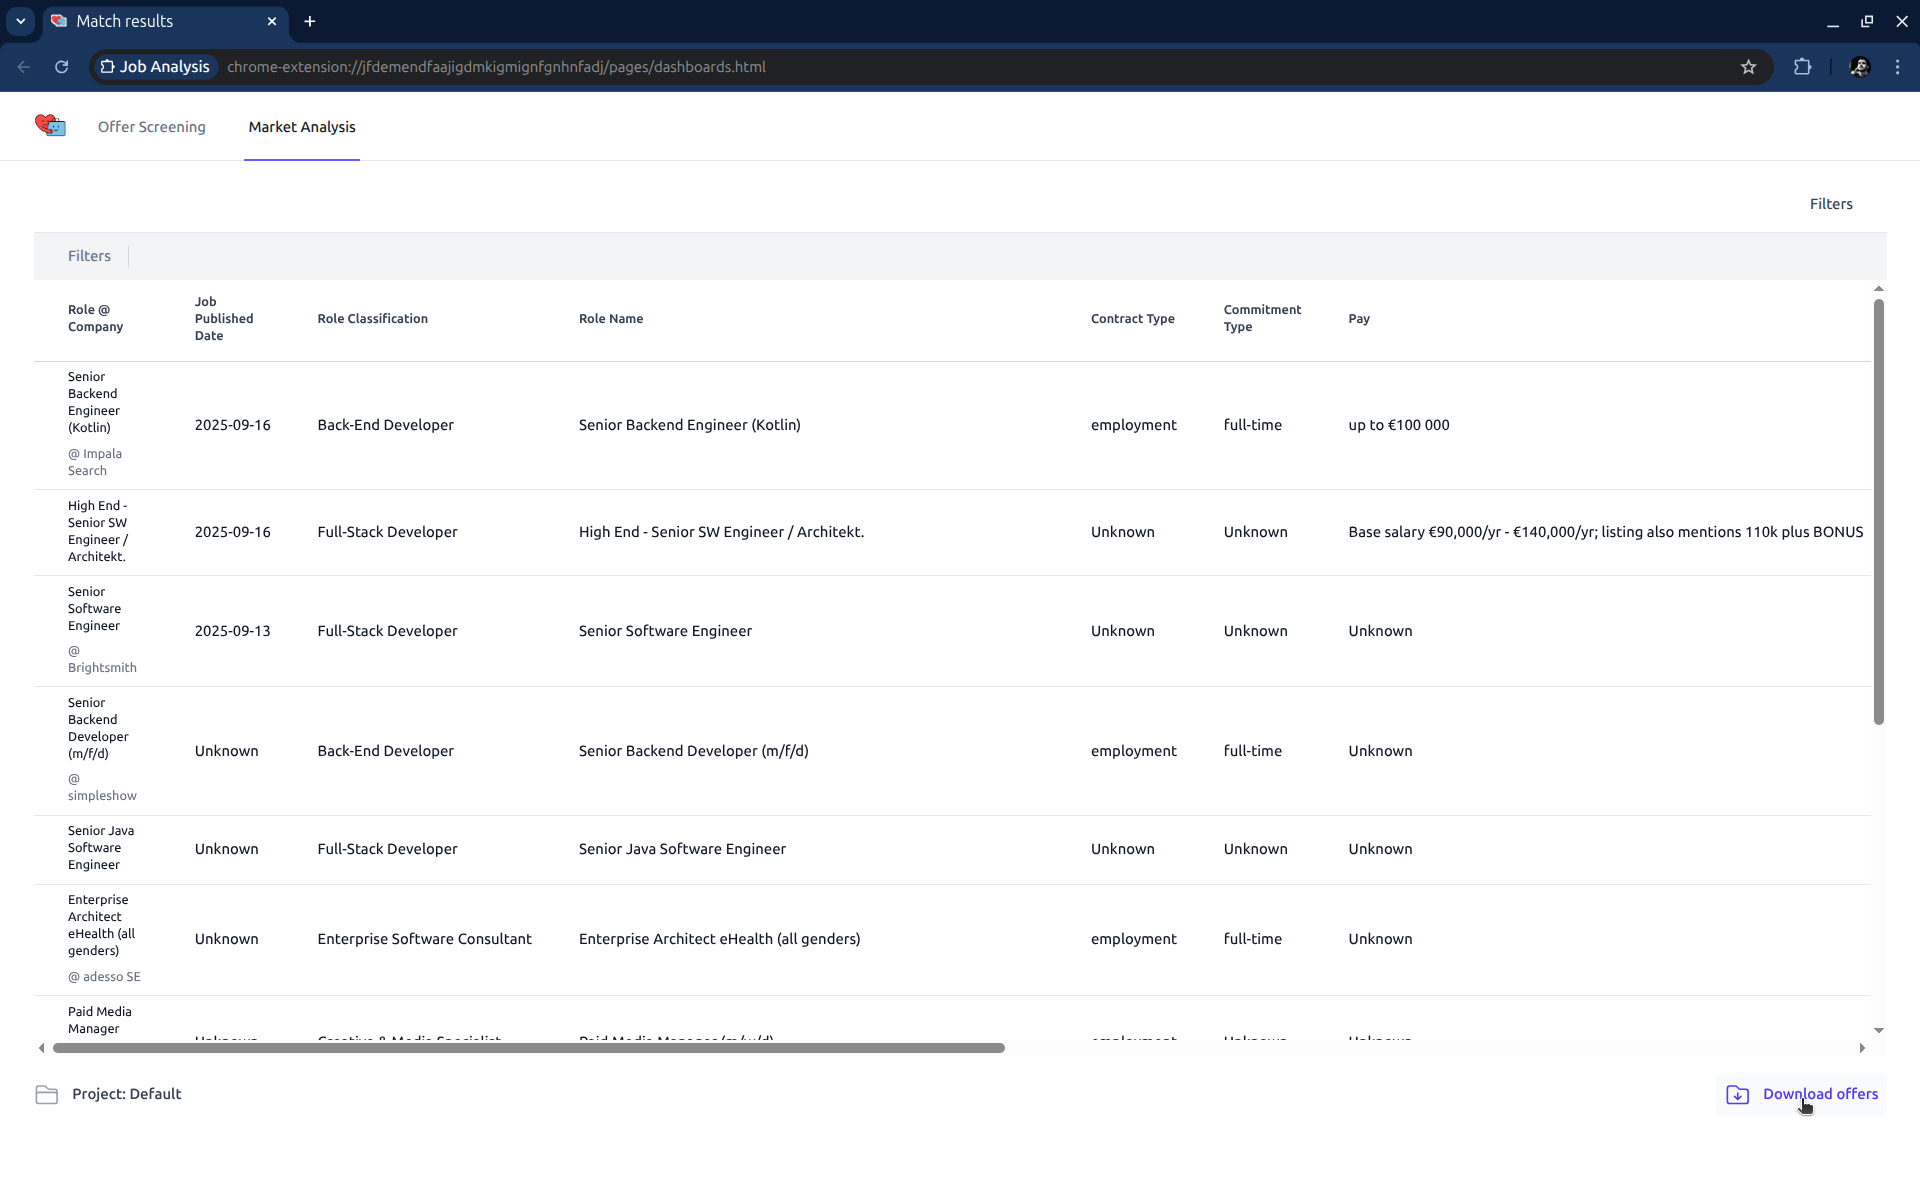Open a new browser tab

click(310, 21)
